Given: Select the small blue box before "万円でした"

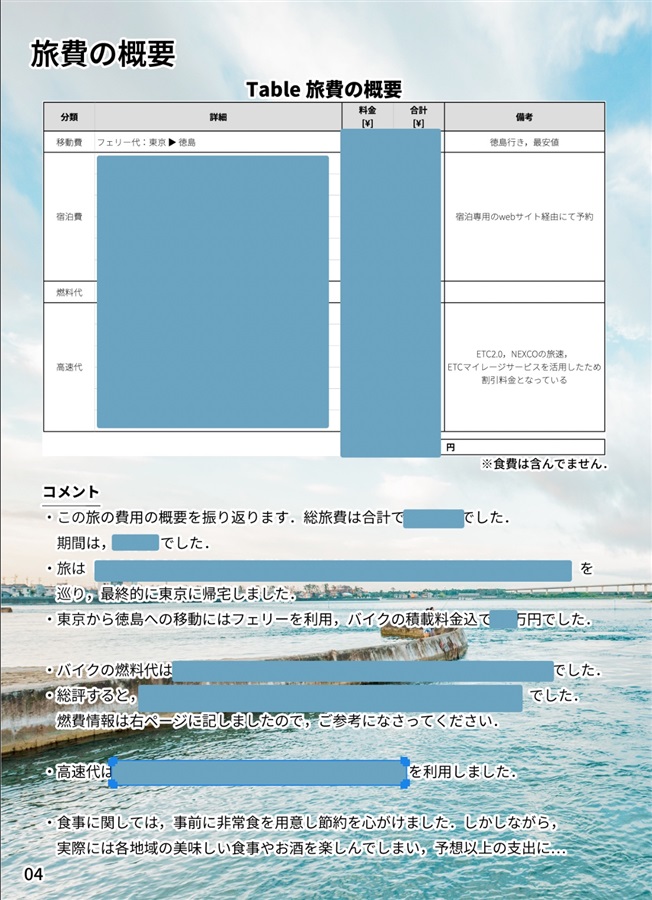Looking at the screenshot, I should pyautogui.click(x=503, y=620).
